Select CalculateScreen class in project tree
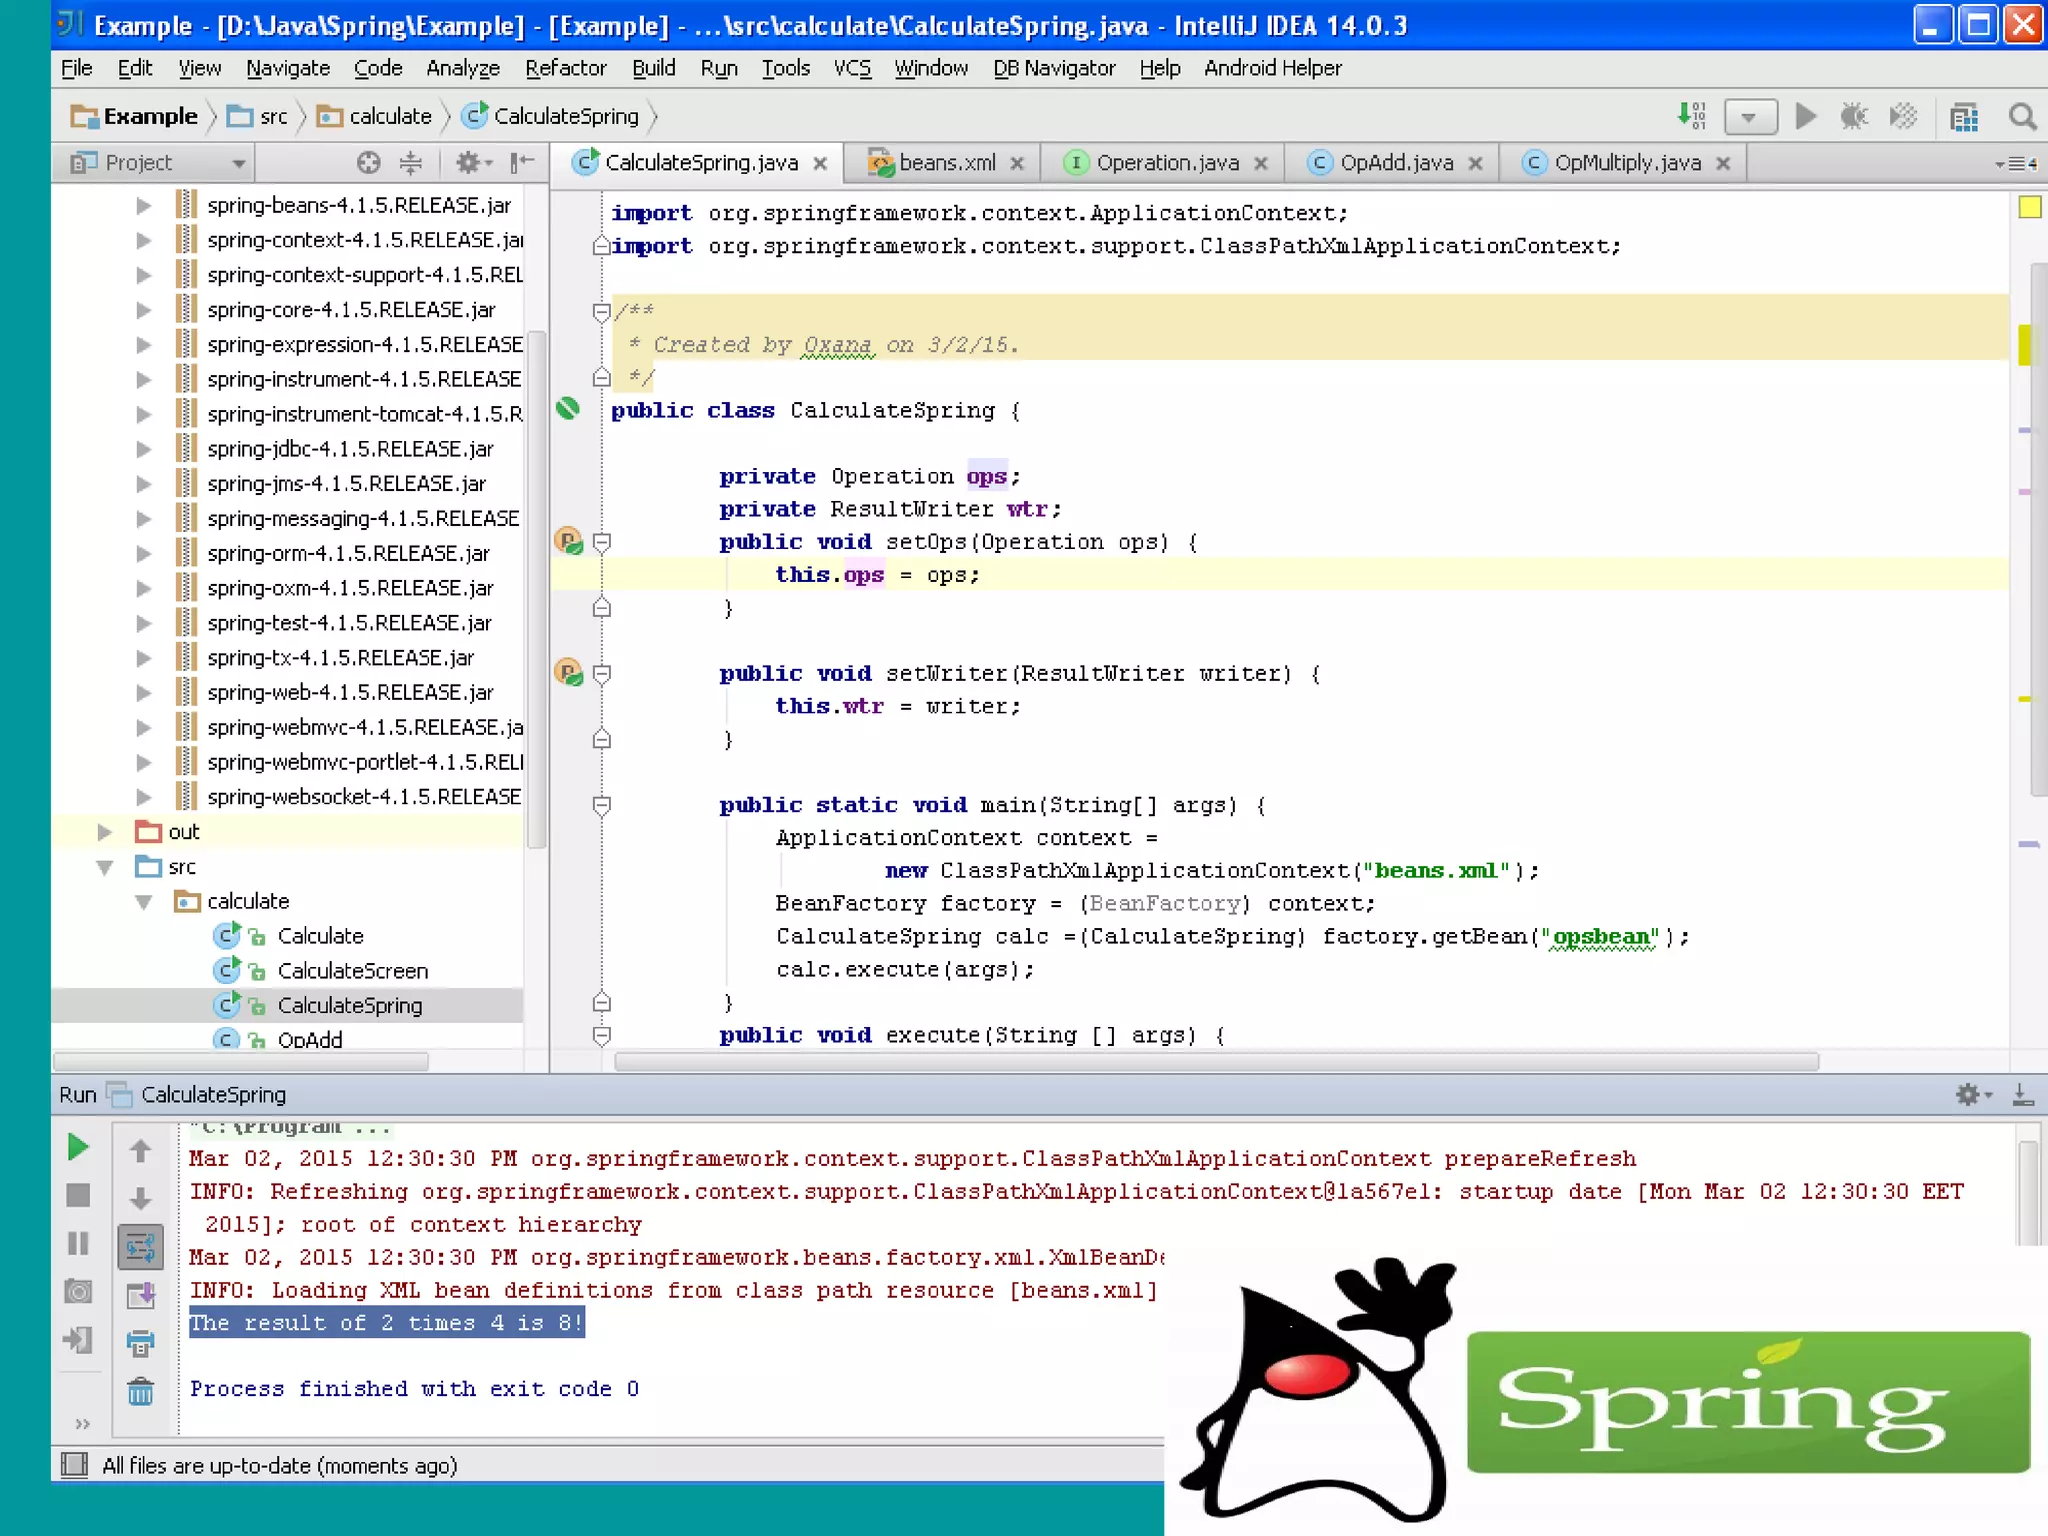Screen dimensions: 2048x1536 [x=352, y=971]
